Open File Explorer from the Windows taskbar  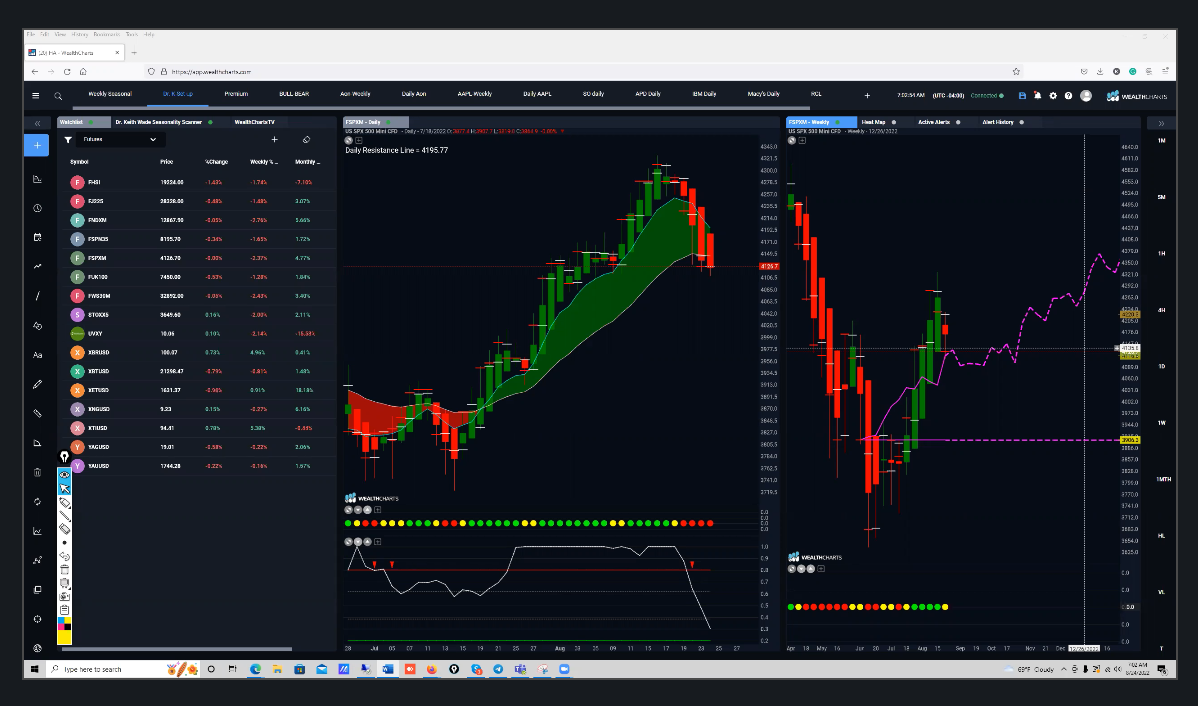click(277, 669)
